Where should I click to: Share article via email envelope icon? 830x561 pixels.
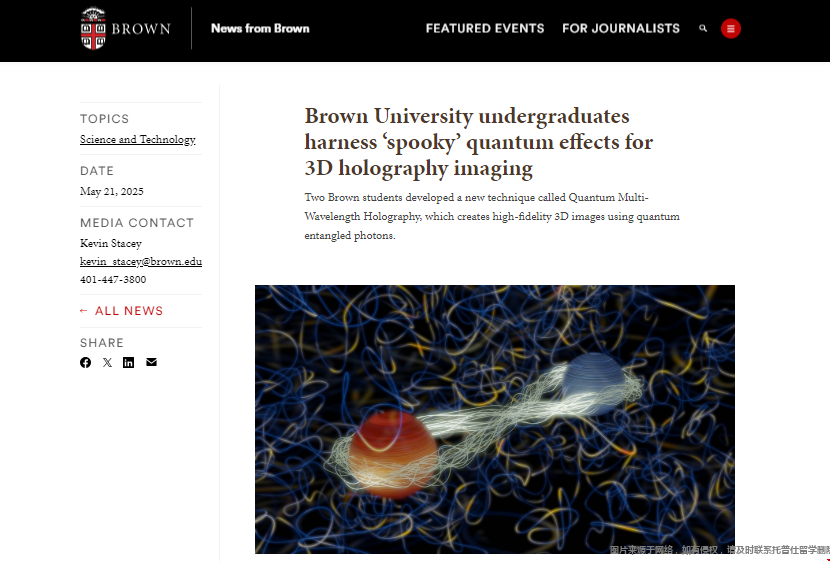[151, 362]
